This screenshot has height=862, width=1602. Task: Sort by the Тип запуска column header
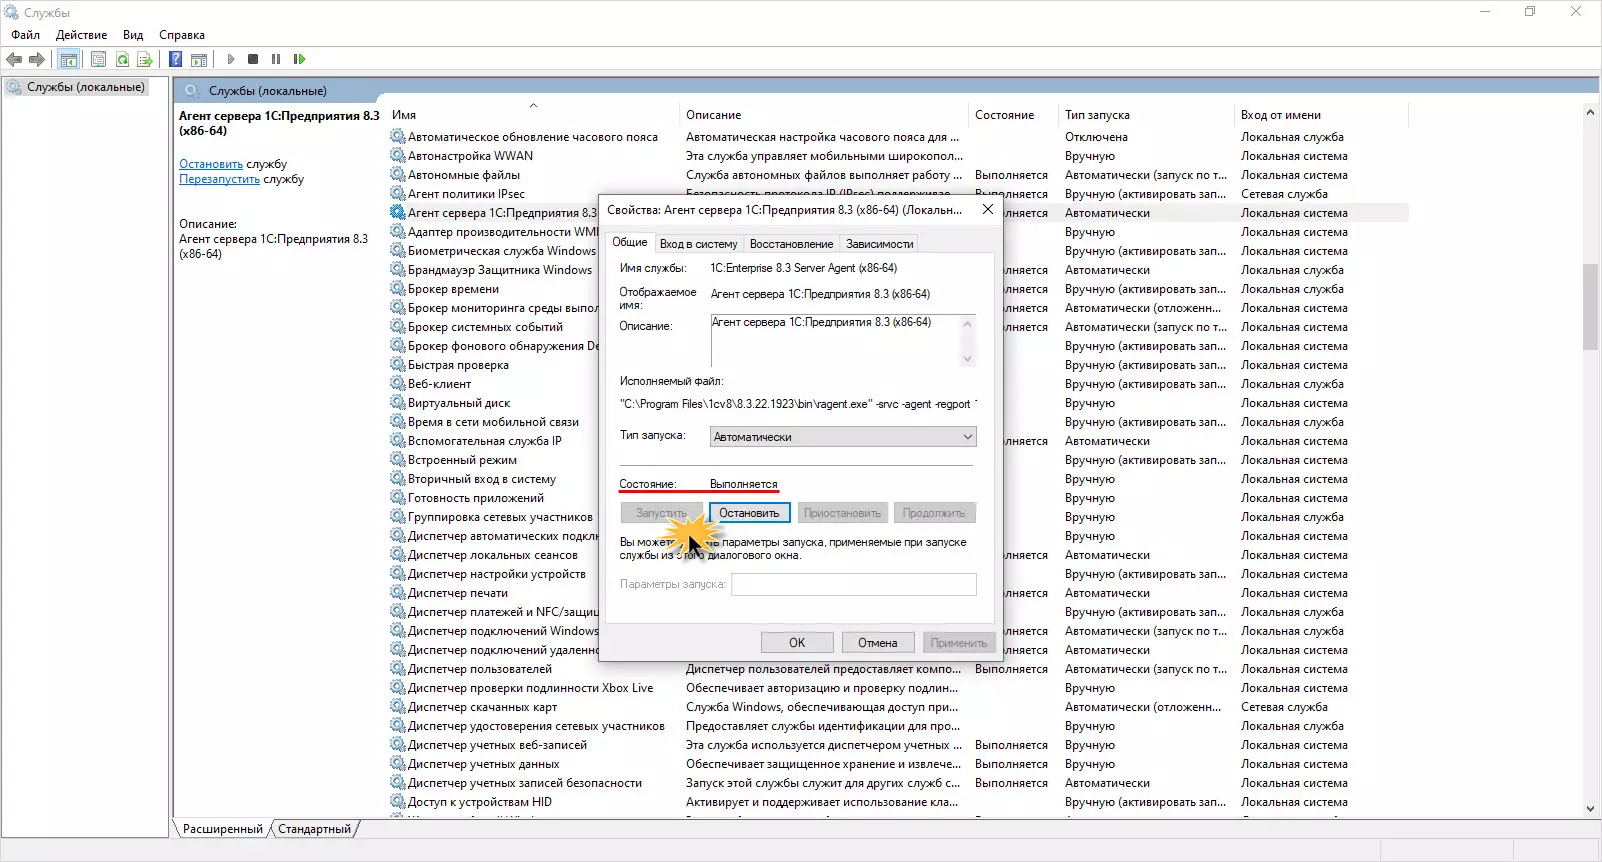pos(1147,115)
